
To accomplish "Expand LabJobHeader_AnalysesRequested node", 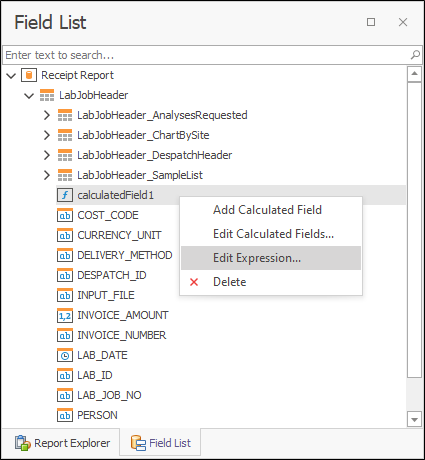I will [47, 115].
